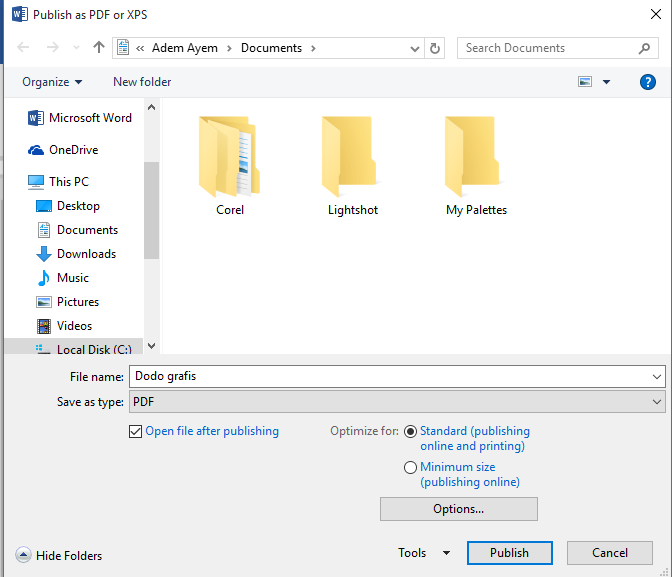
Task: Click navigation pane scroll down arrow
Action: point(151,346)
